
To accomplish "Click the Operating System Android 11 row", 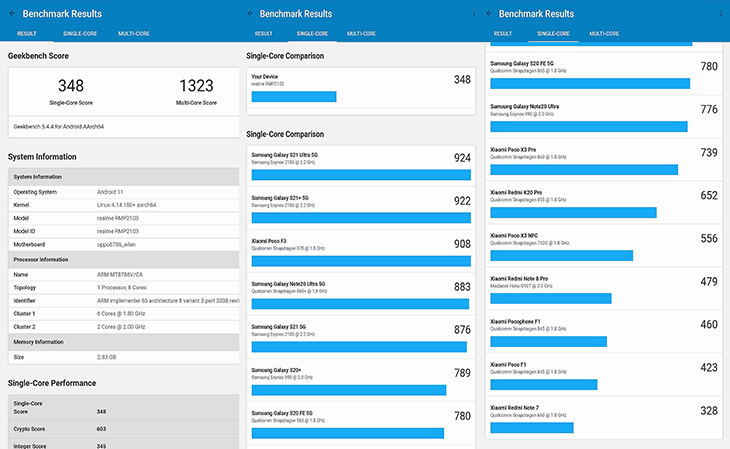I will point(124,192).
